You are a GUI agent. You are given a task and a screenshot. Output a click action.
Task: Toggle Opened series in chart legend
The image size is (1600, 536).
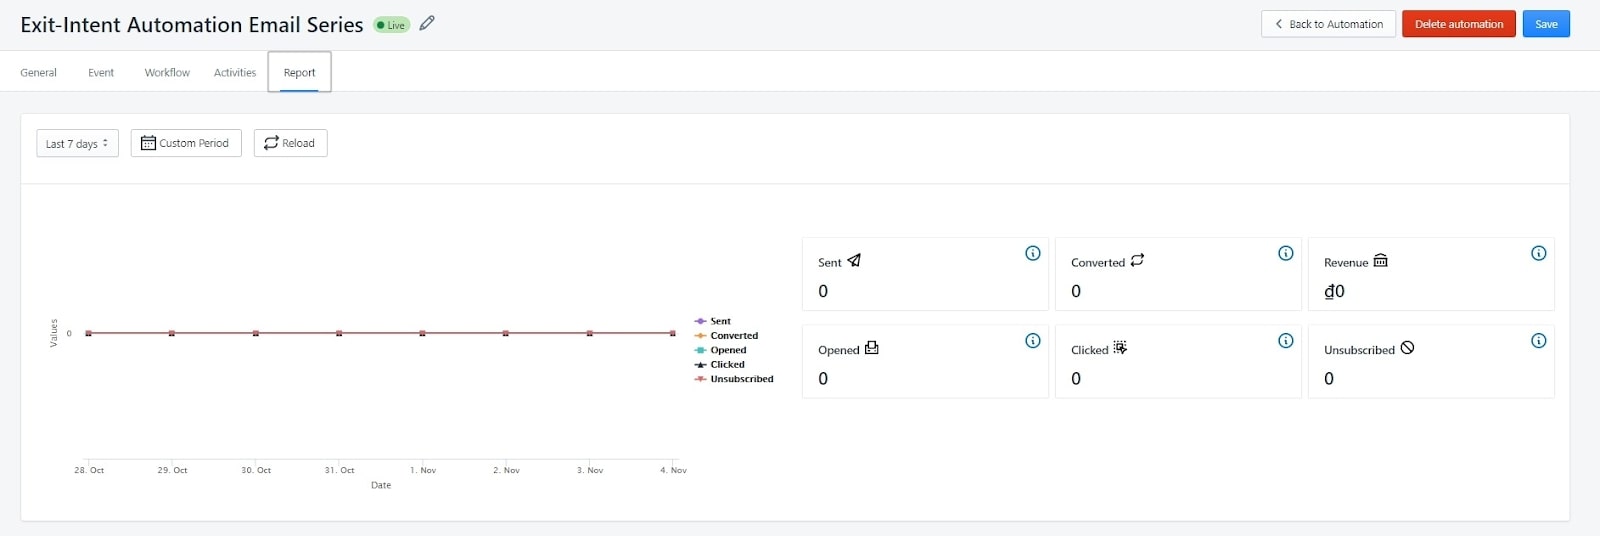coord(727,350)
